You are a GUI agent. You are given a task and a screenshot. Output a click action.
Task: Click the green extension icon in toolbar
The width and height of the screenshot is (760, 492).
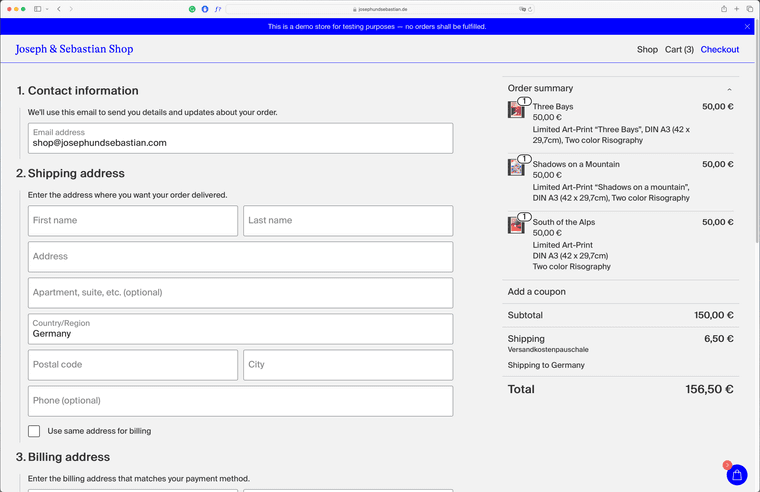click(193, 9)
